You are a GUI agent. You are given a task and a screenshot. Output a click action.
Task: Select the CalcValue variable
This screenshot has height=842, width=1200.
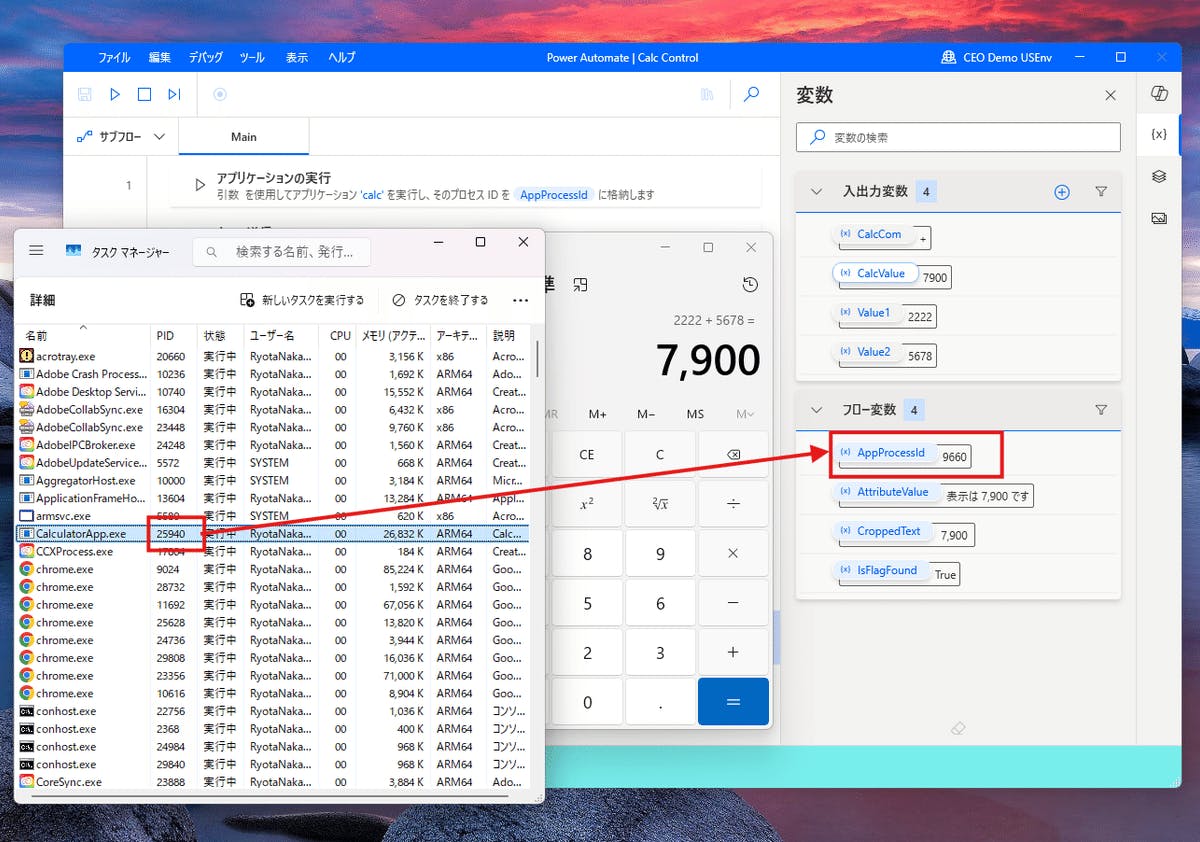pyautogui.click(x=875, y=273)
